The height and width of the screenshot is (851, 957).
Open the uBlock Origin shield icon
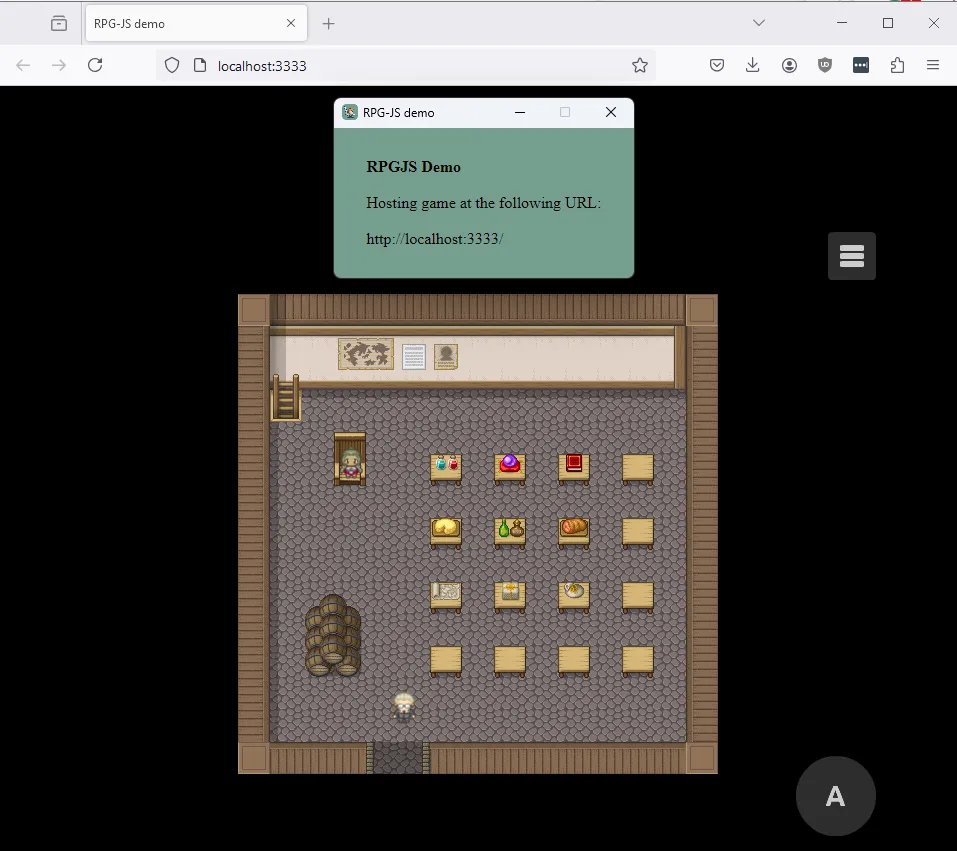(x=825, y=65)
